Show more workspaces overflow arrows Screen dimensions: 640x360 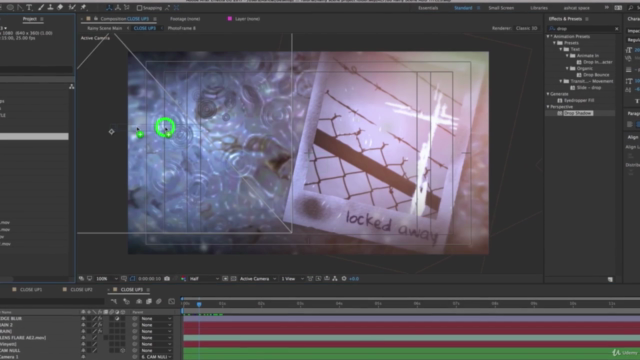[607, 8]
